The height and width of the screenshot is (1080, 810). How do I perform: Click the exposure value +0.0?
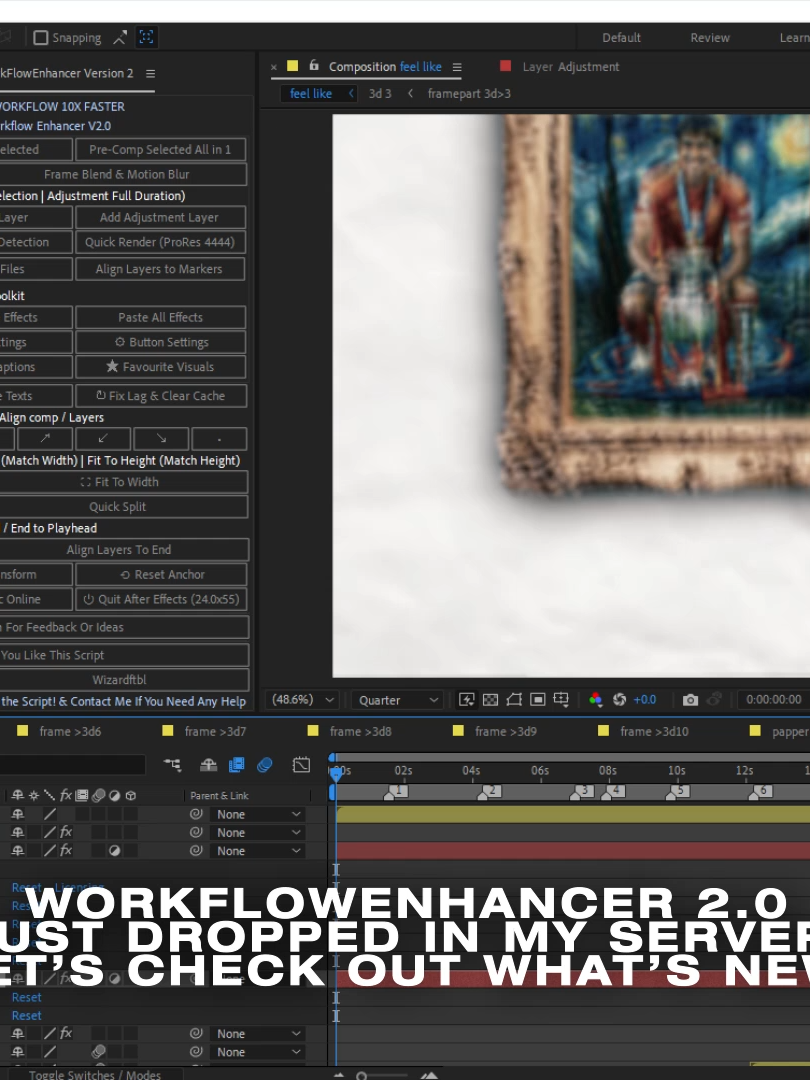click(645, 700)
